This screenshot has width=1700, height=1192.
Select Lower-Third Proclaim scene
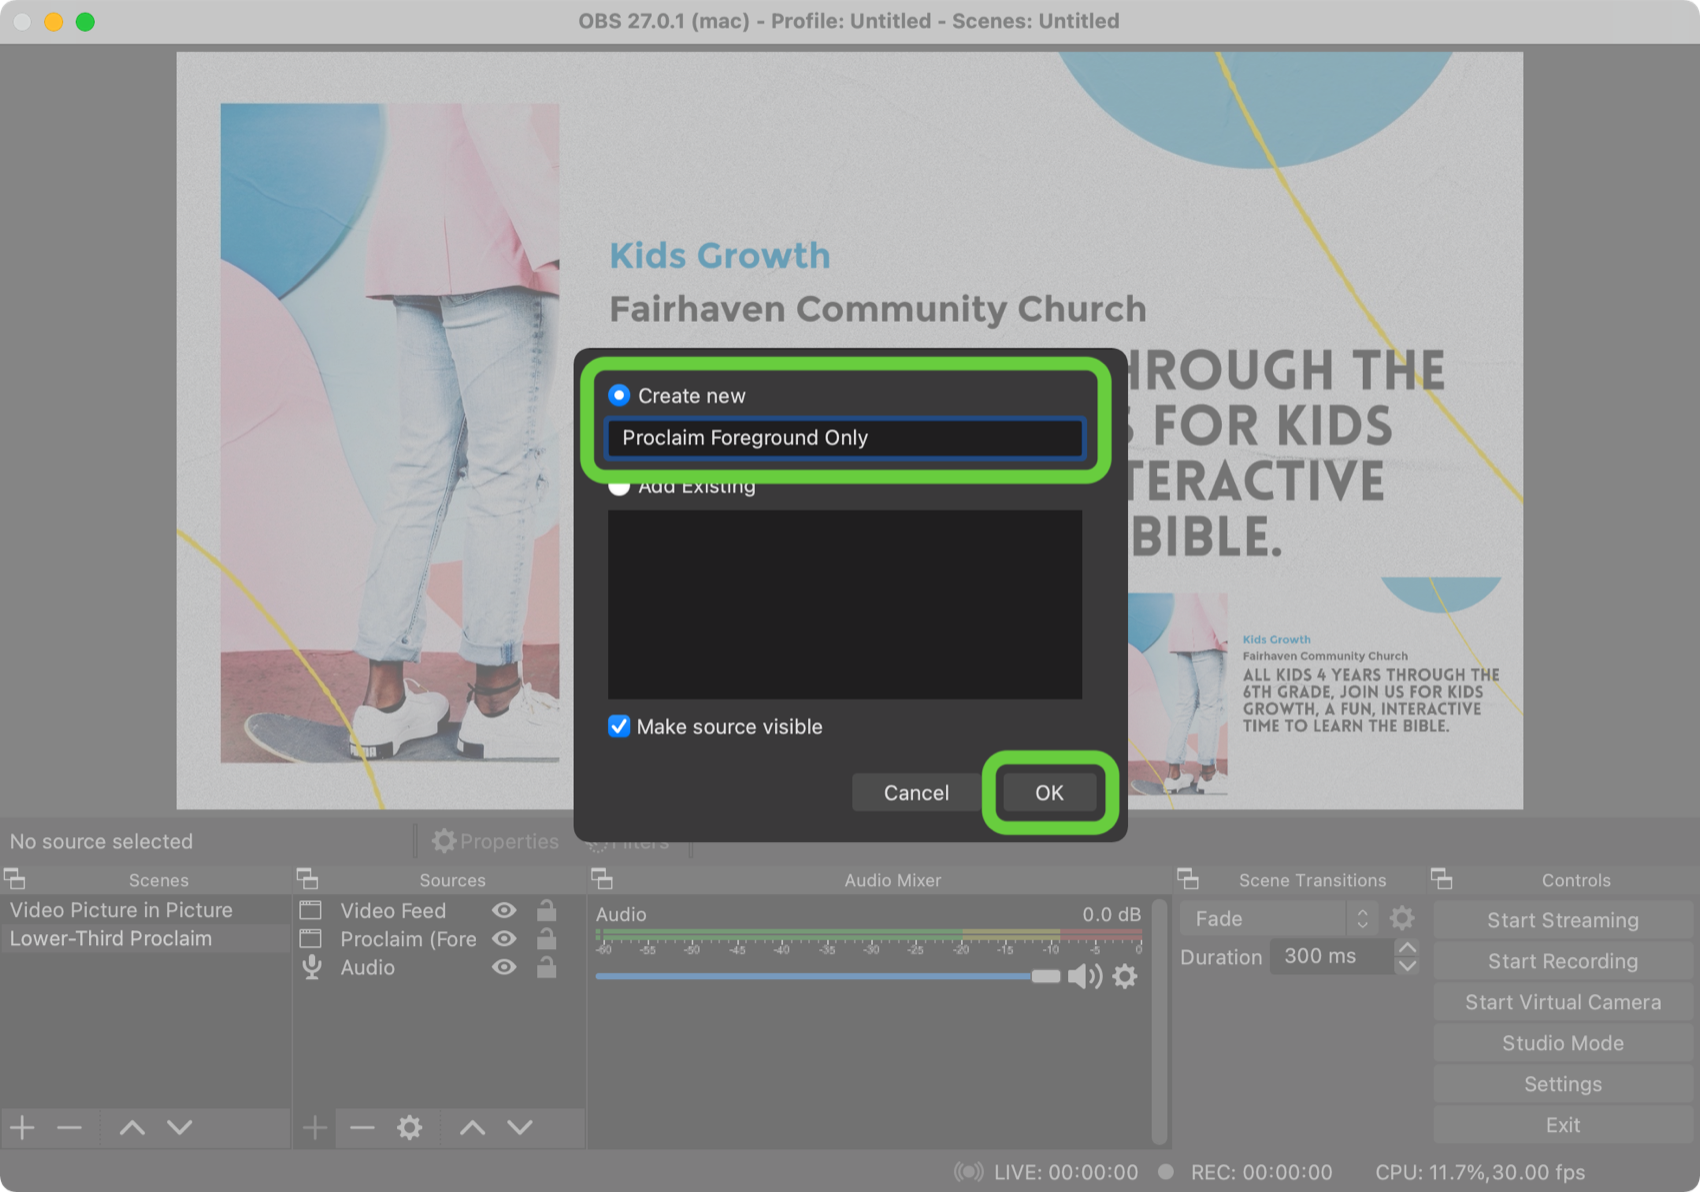pyautogui.click(x=111, y=939)
